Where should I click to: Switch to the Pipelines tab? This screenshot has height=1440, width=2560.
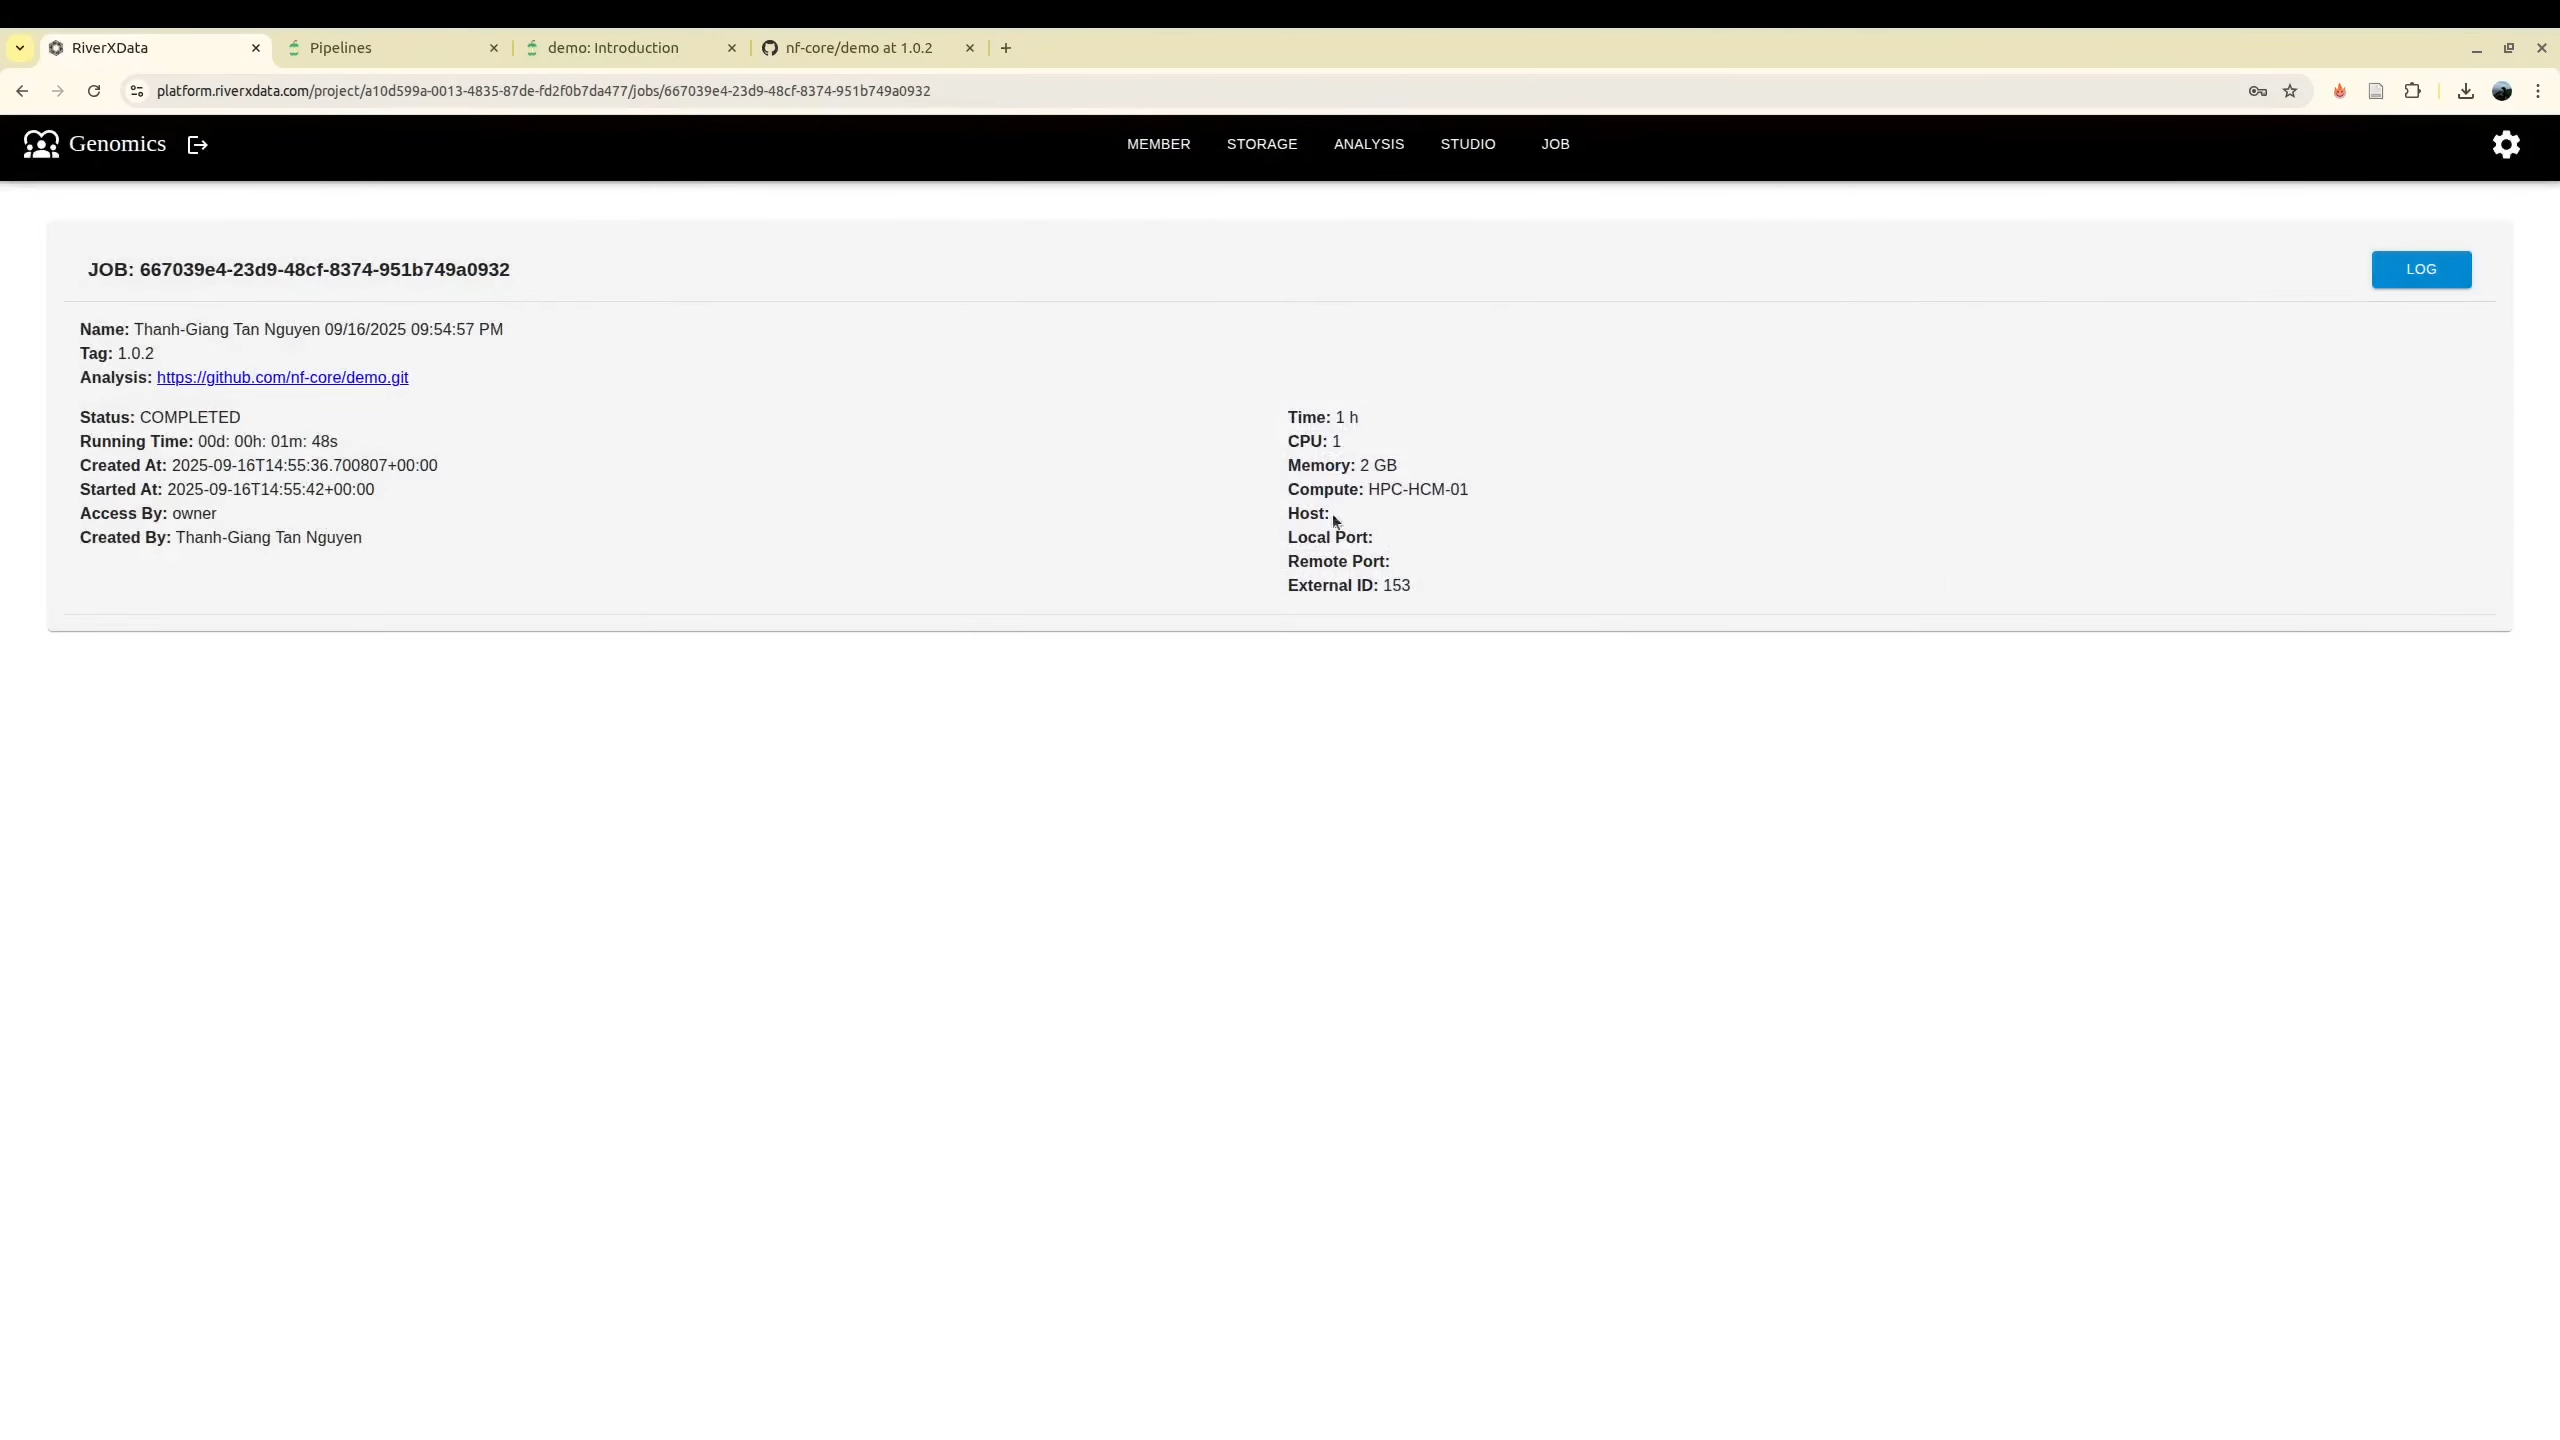(x=390, y=48)
